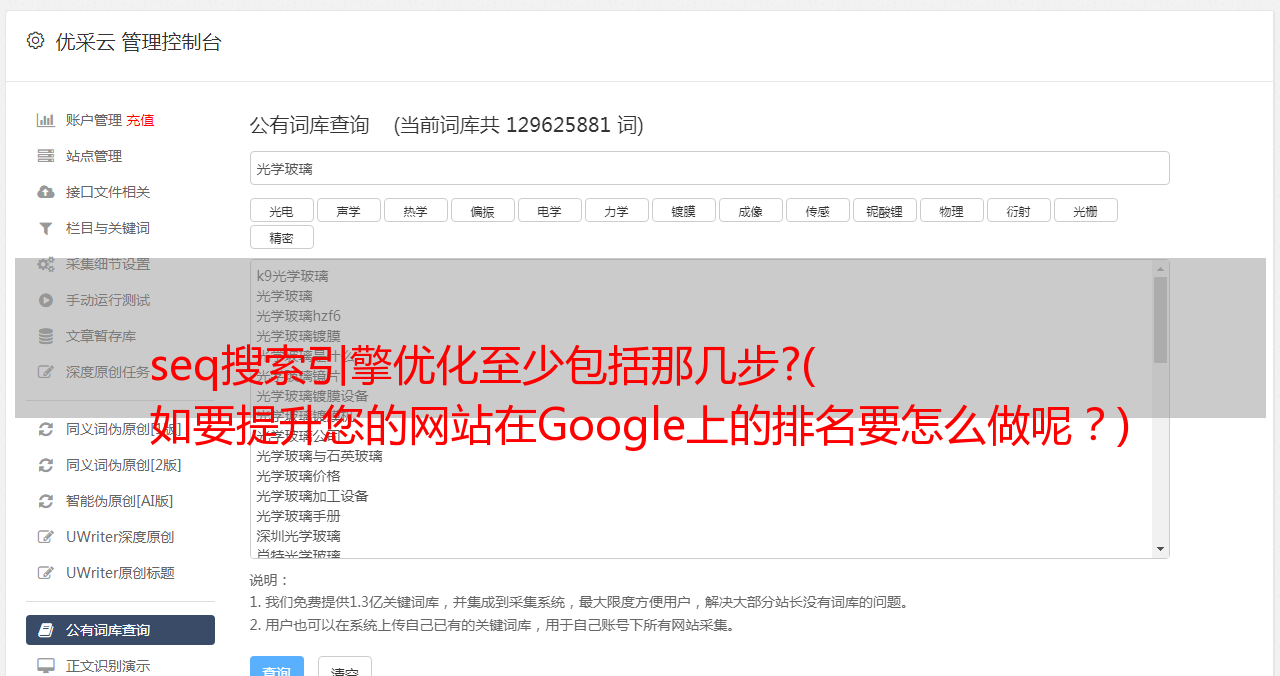Add the 传感 keyword tag
Image resolution: width=1280 pixels, height=676 pixels.
[x=817, y=210]
